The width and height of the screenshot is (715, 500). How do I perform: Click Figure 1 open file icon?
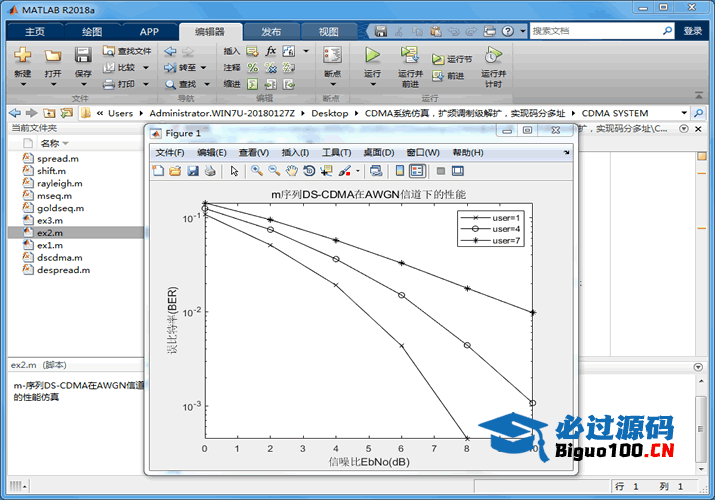click(175, 171)
